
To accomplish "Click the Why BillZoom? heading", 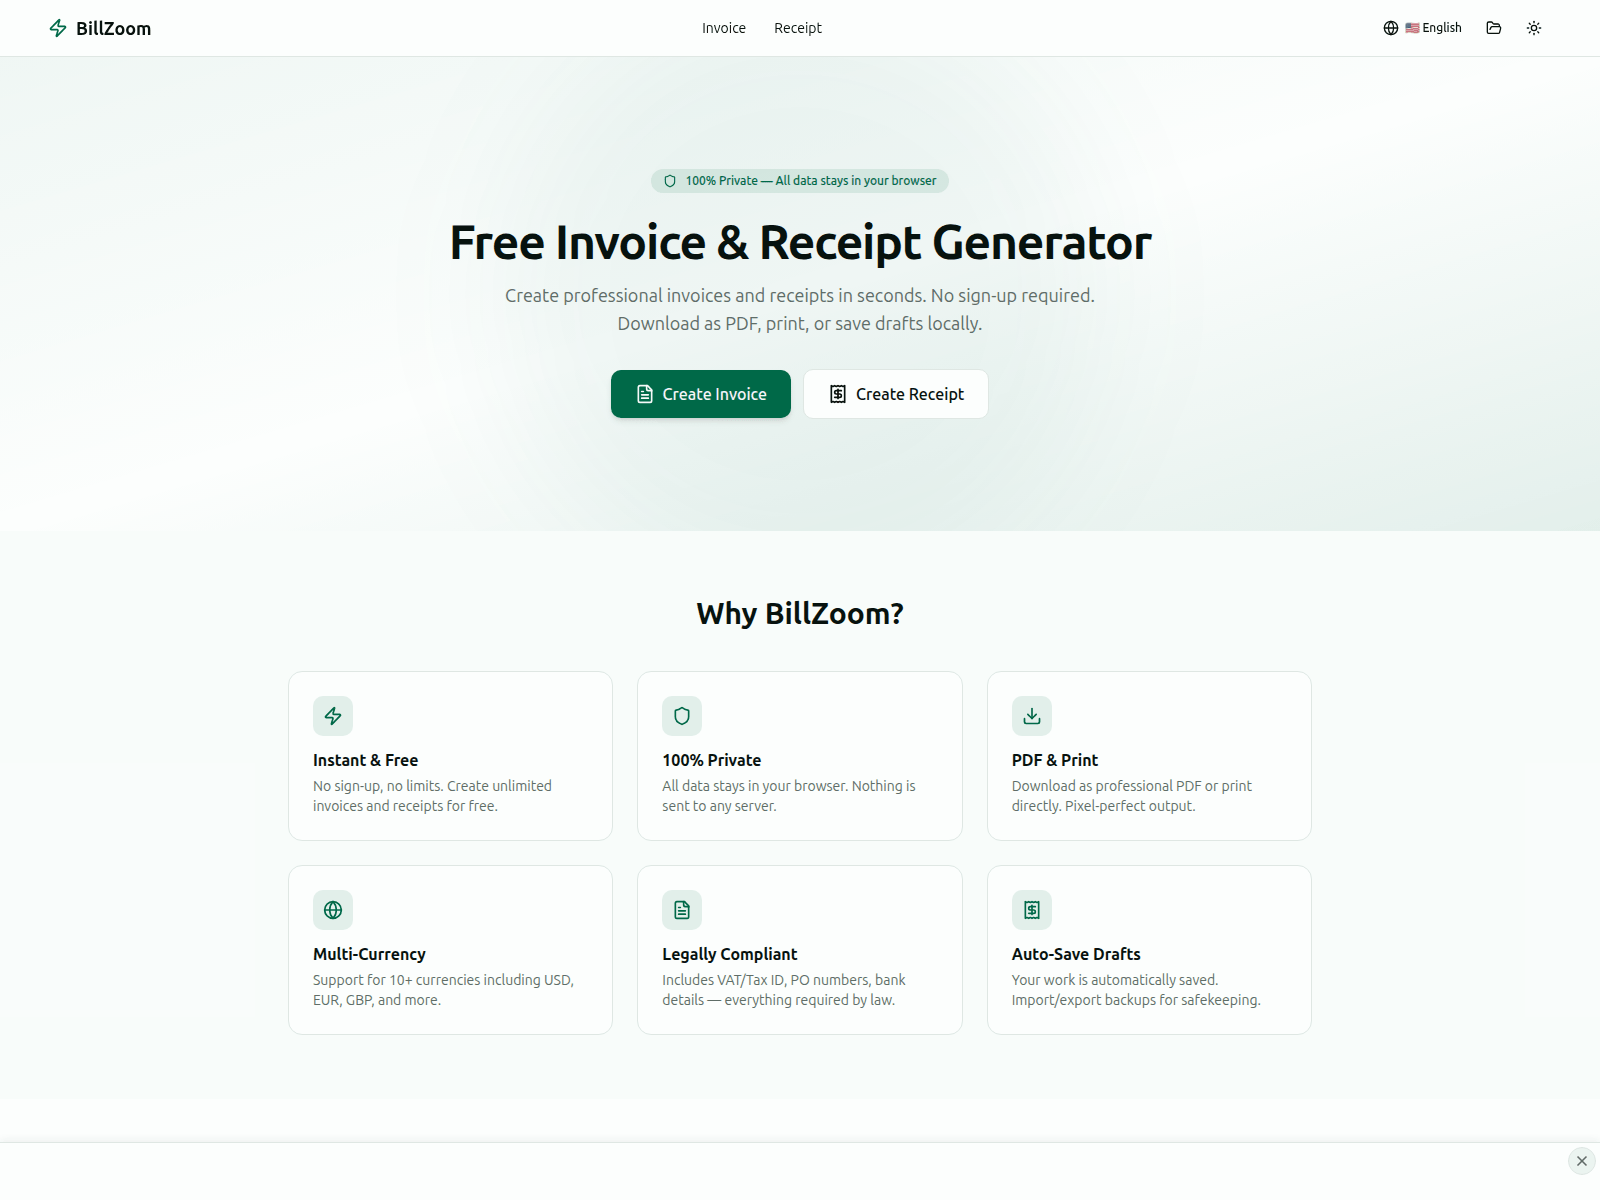I will pyautogui.click(x=800, y=613).
